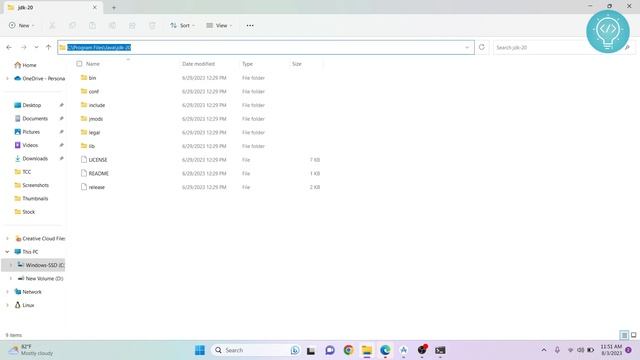Sort by the Name column header

click(x=93, y=64)
